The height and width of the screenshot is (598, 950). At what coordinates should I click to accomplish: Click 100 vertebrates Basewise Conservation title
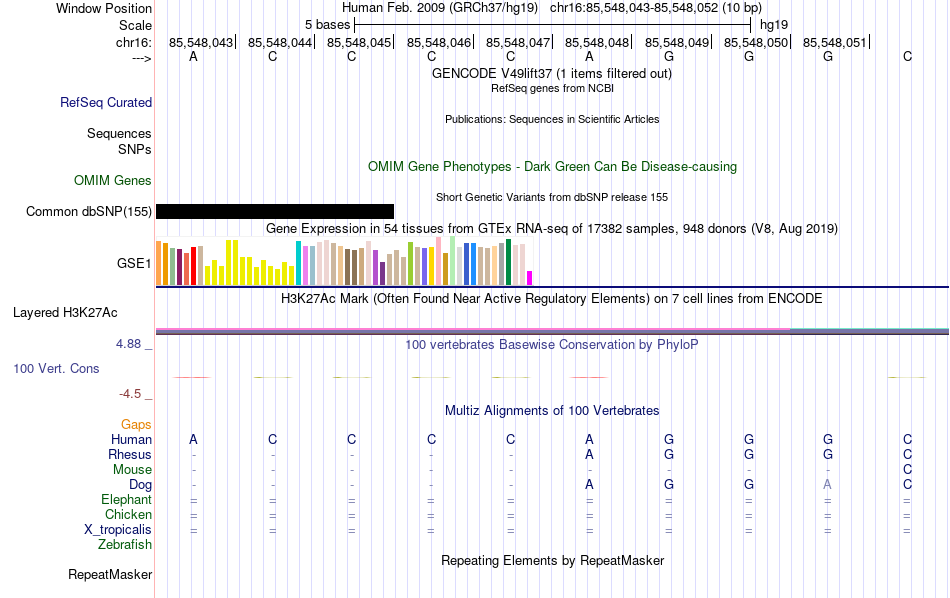click(552, 345)
